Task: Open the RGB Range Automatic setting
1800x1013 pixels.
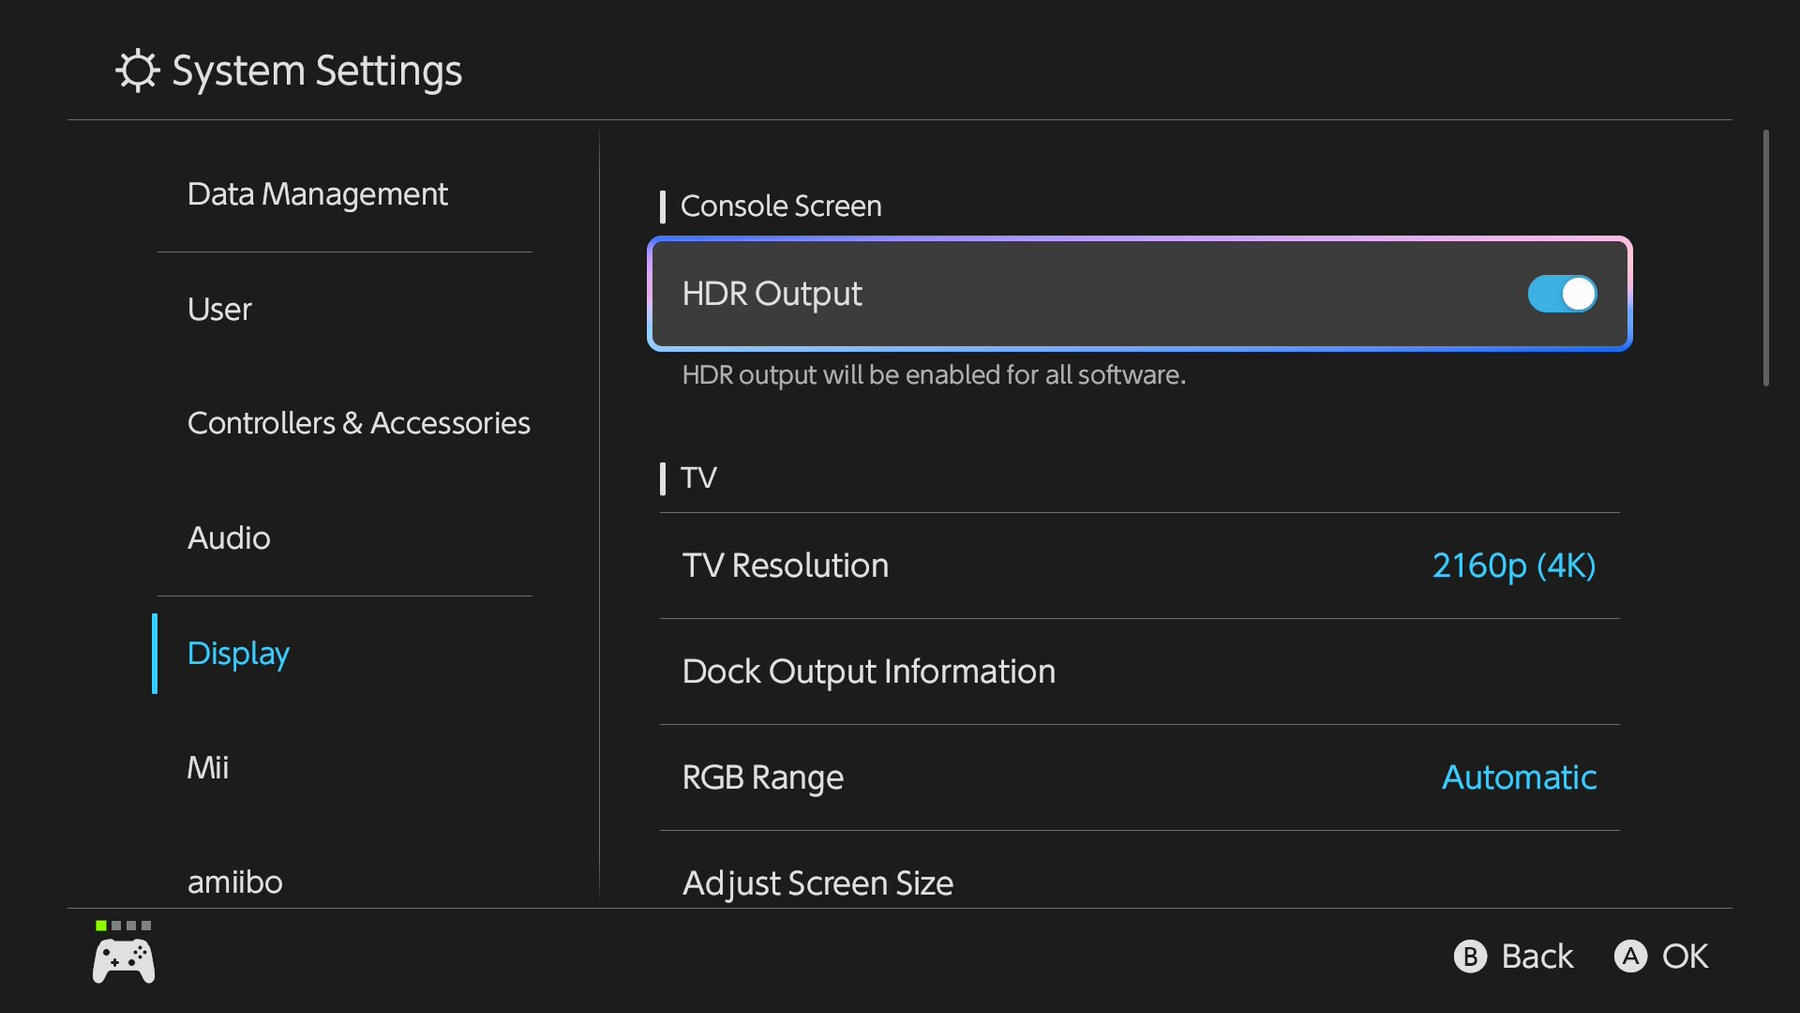Action: pos(1140,778)
